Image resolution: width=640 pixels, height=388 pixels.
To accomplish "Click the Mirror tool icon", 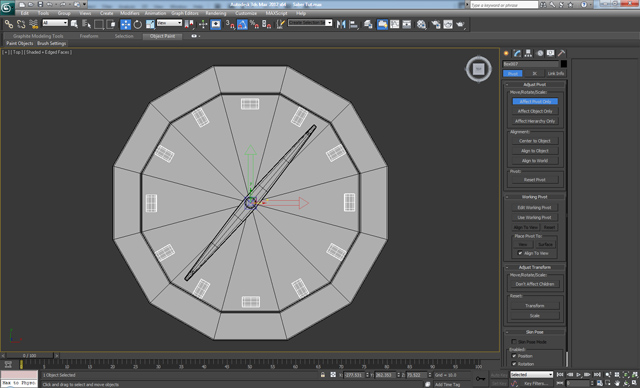I will tap(341, 24).
